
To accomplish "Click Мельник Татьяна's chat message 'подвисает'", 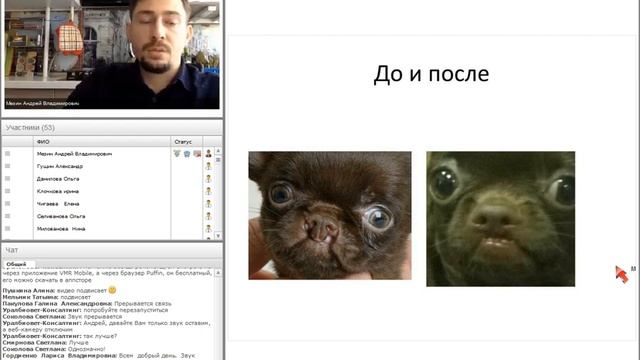I will click(76, 297).
